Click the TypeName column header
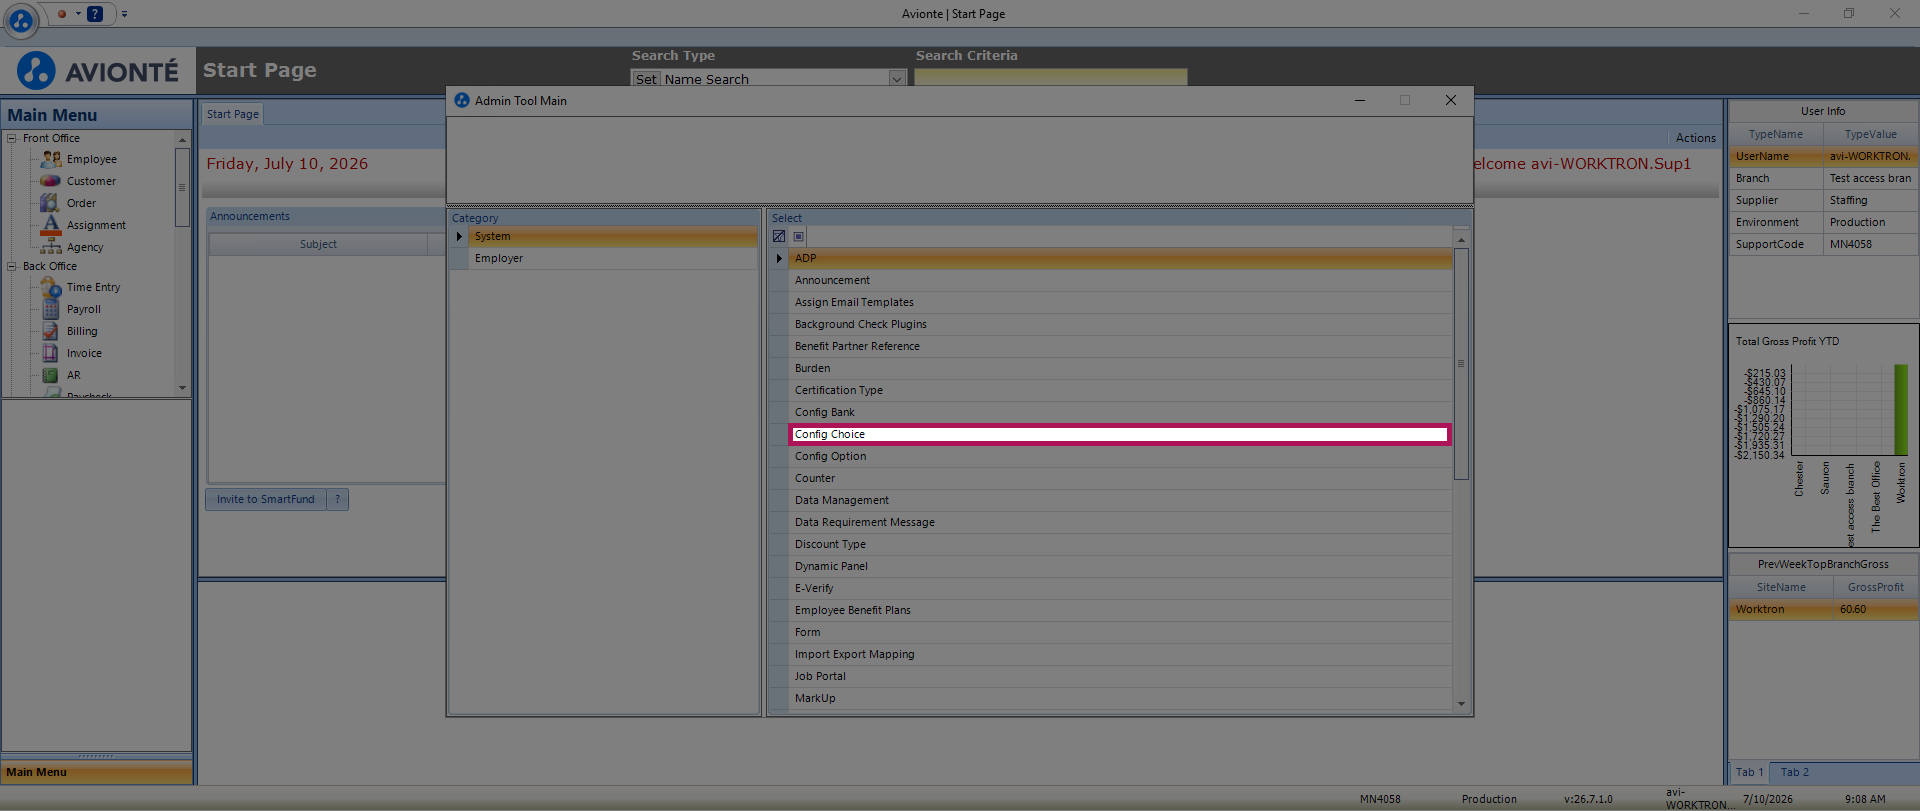This screenshot has height=811, width=1920. click(x=1776, y=135)
